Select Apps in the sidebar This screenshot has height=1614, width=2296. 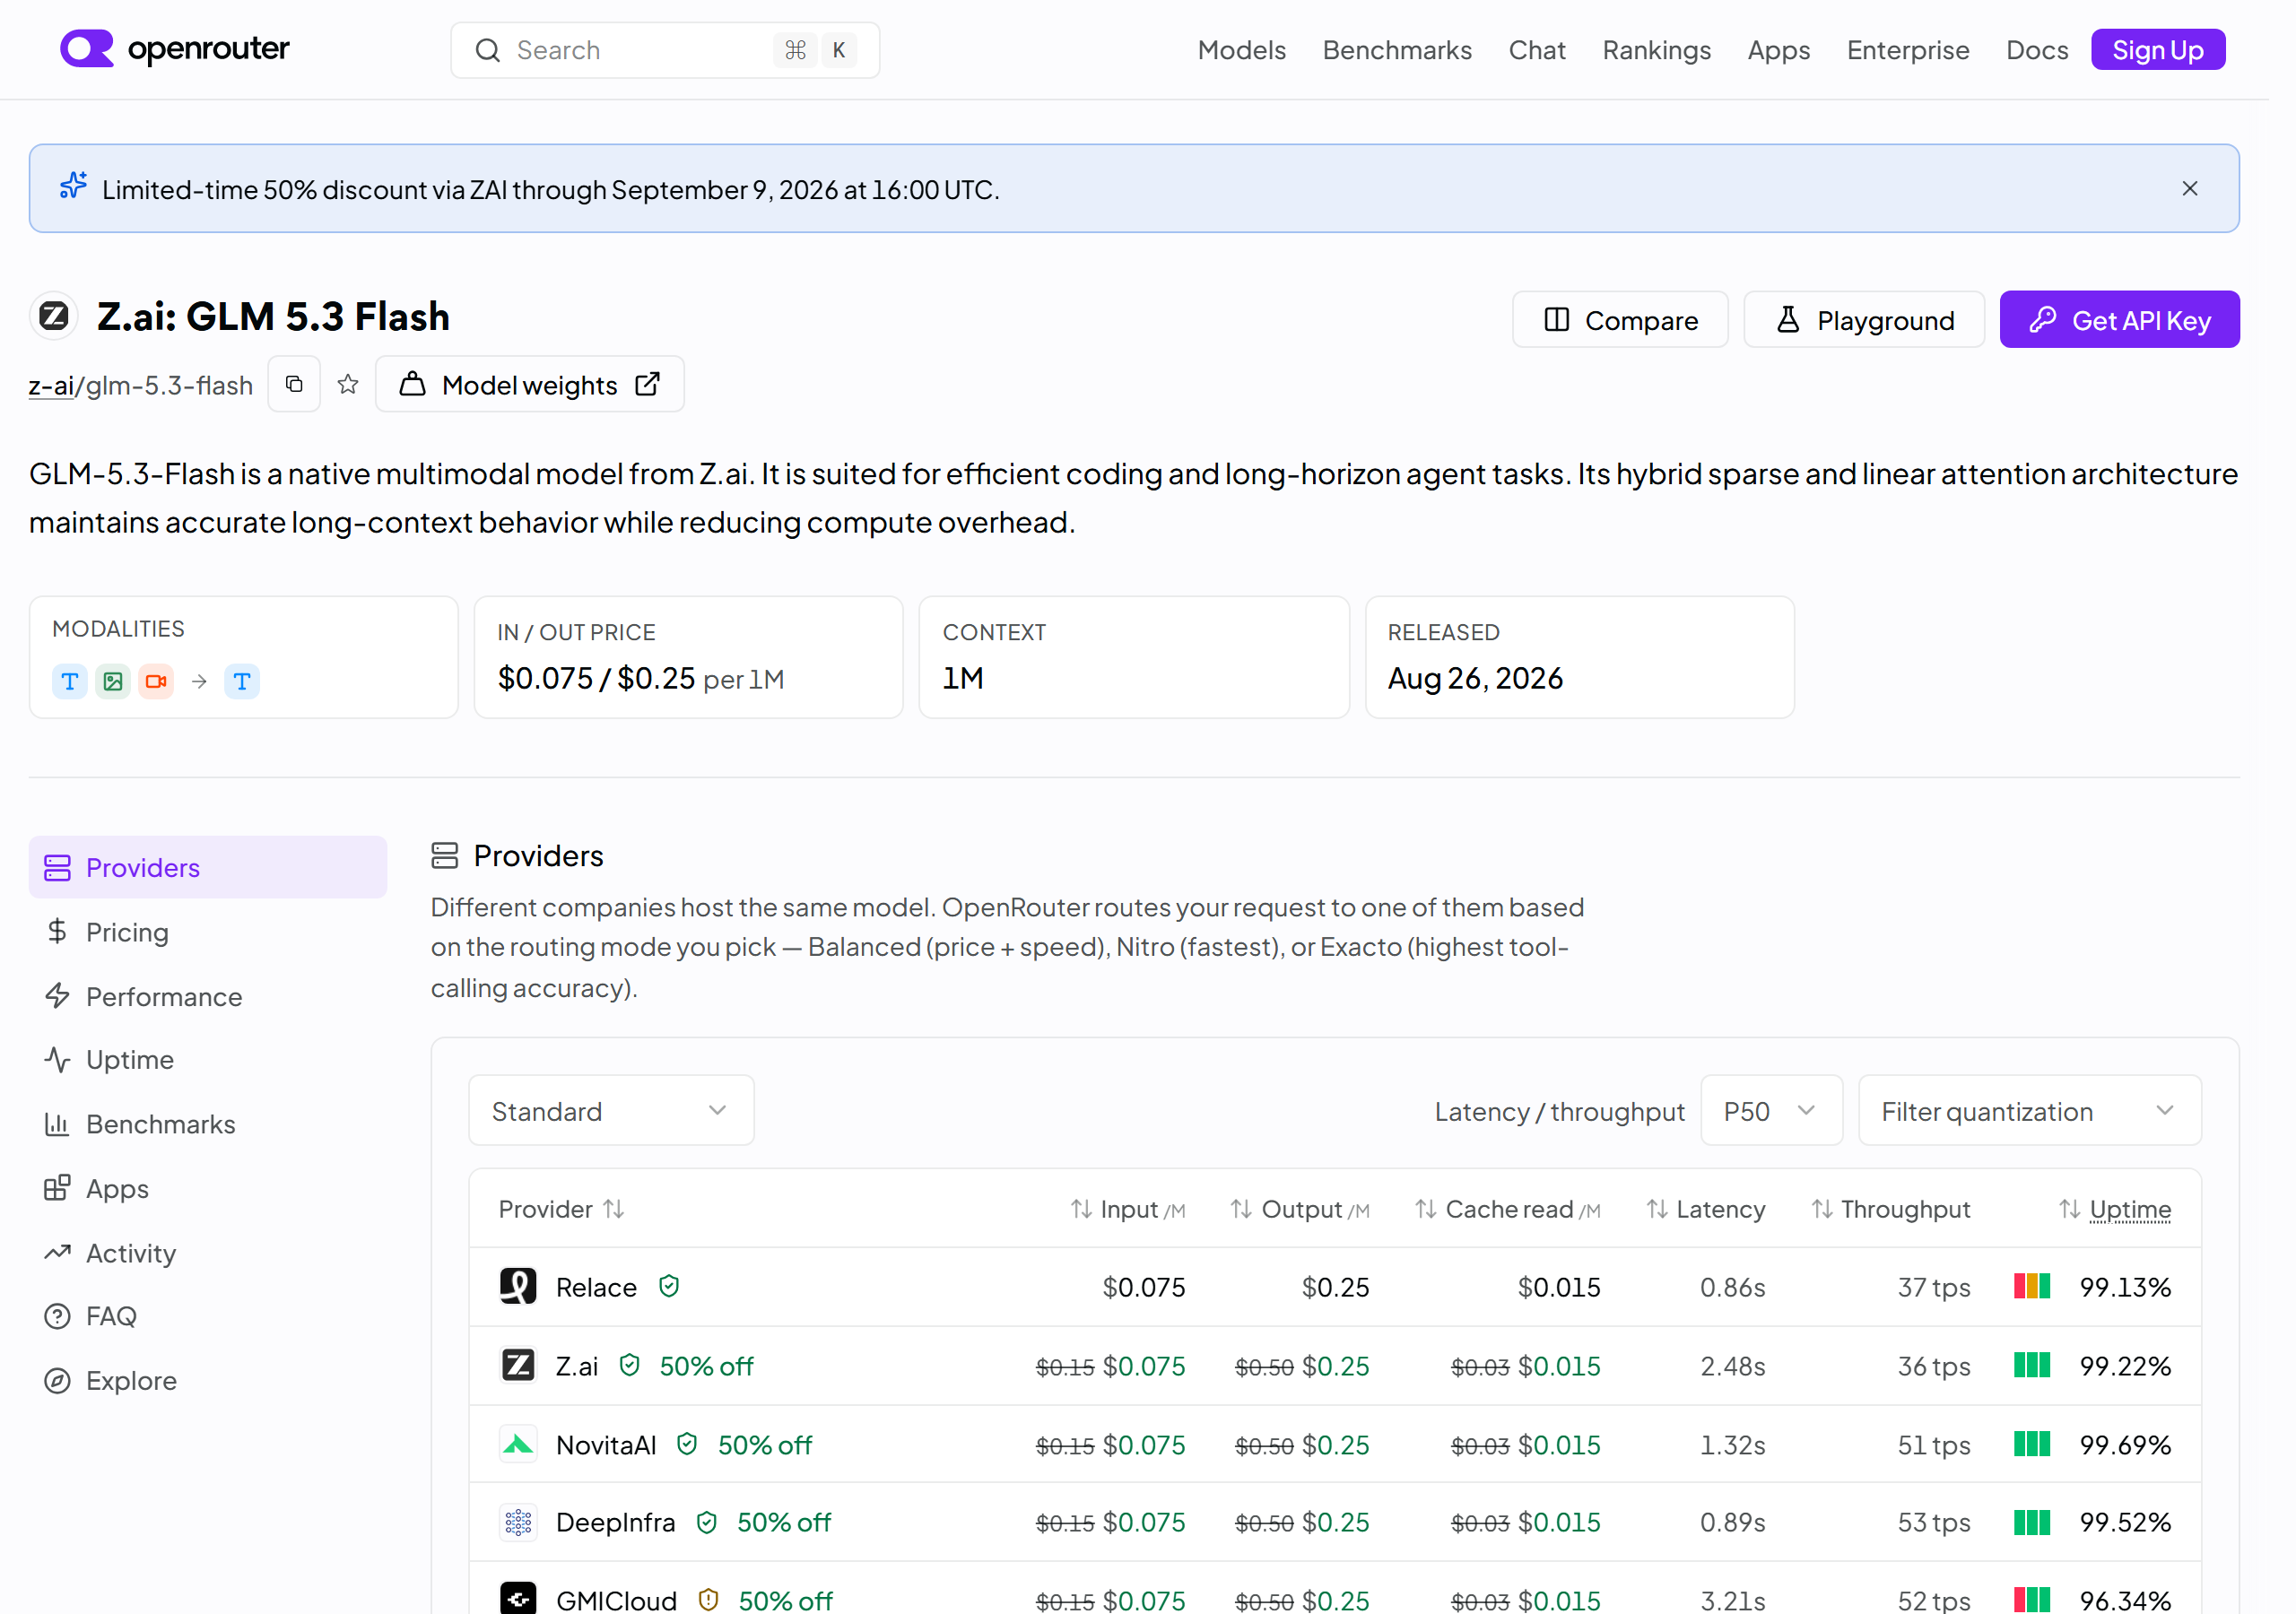tap(208, 1188)
